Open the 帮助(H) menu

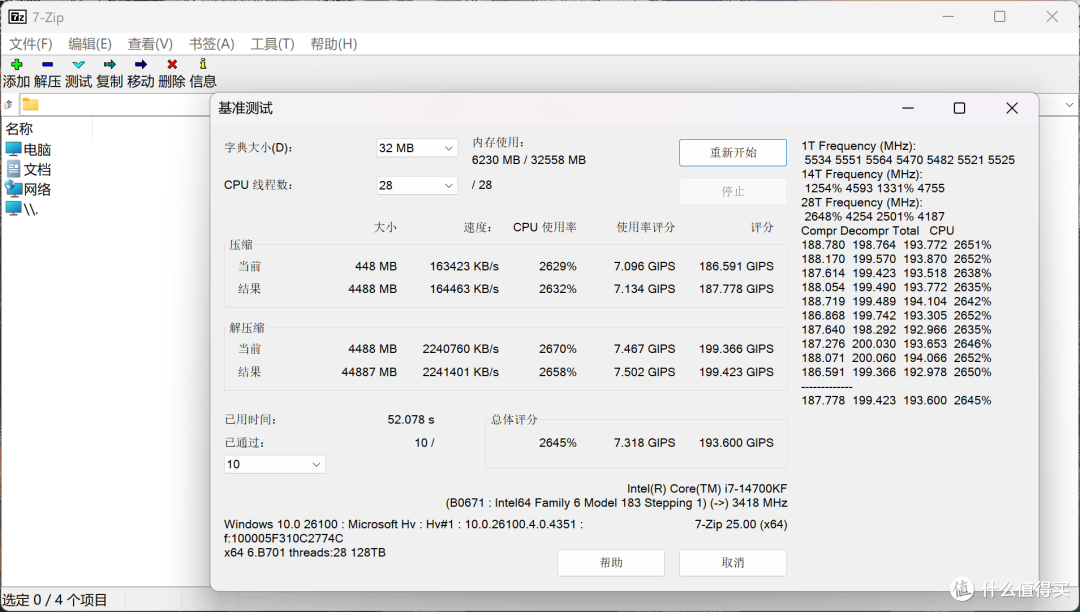click(x=333, y=44)
